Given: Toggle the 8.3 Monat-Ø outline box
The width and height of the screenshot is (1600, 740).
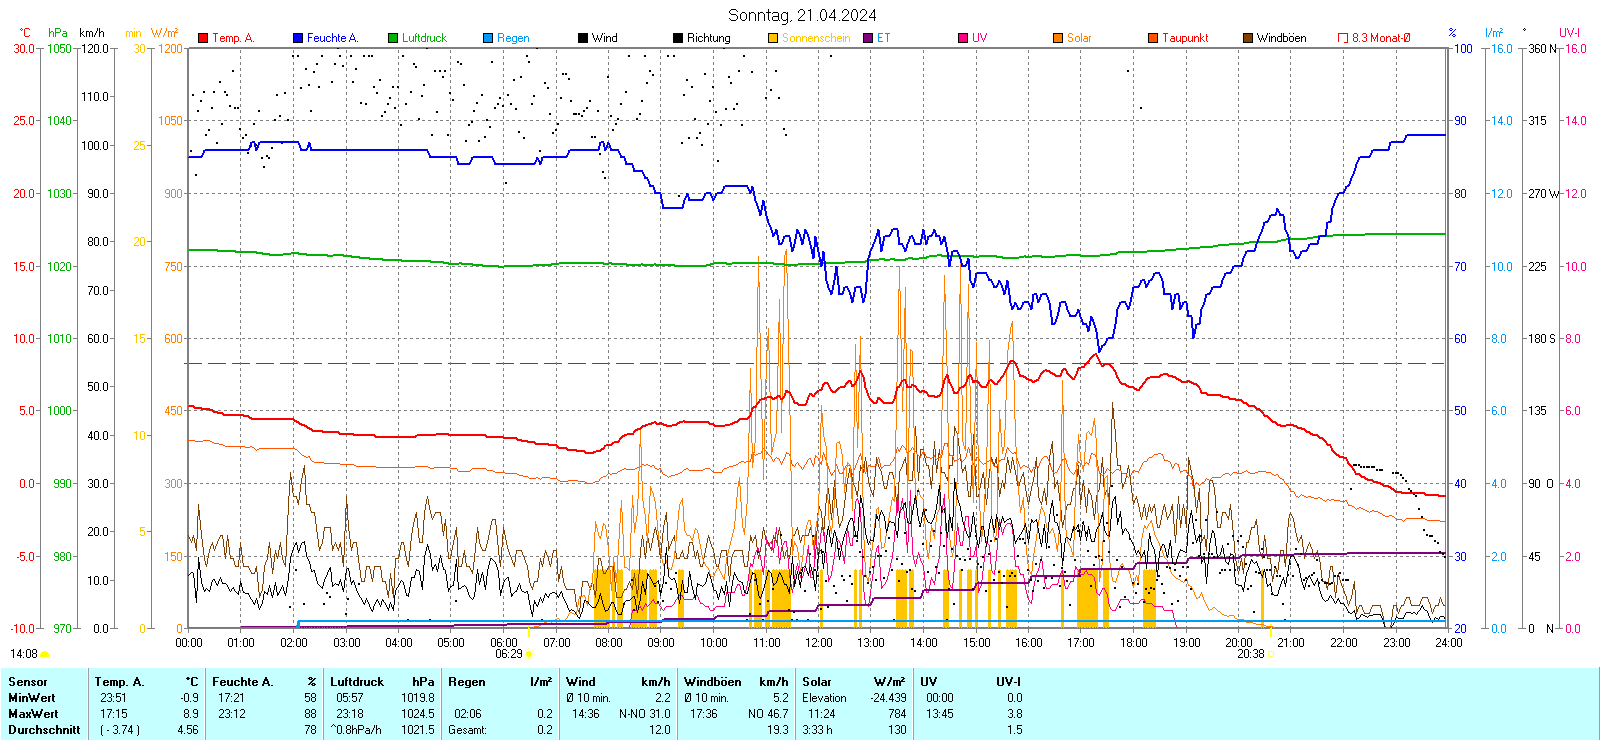Looking at the screenshot, I should (1343, 38).
